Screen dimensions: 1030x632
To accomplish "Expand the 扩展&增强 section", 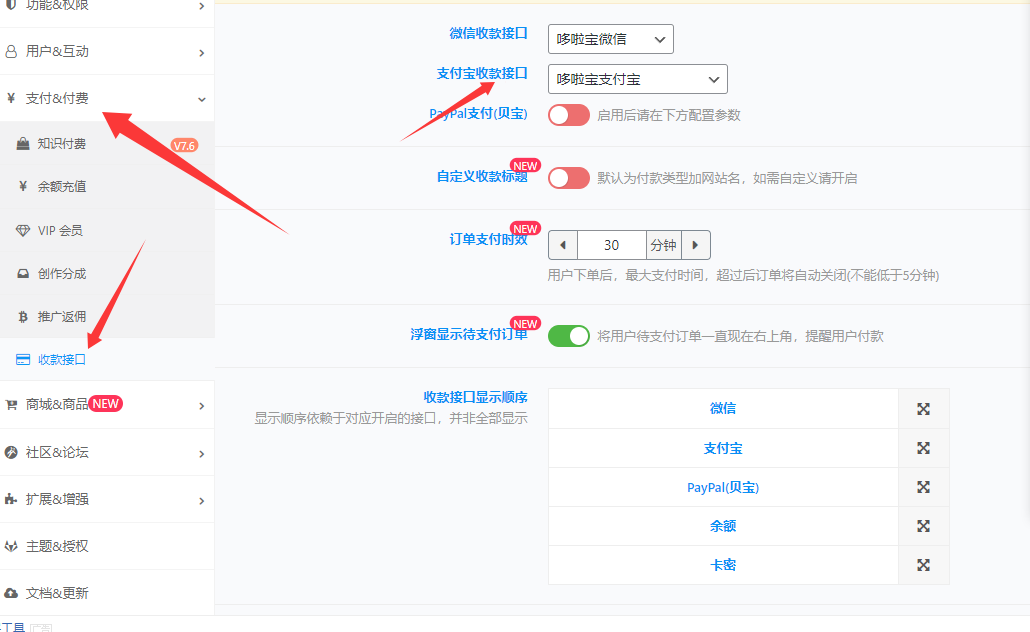I will [x=60, y=498].
